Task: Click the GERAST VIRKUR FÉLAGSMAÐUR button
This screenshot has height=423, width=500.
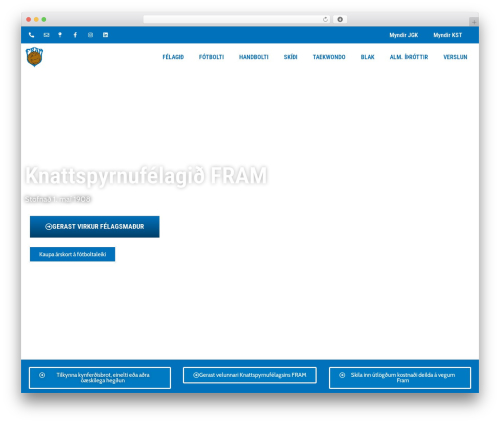Action: (x=95, y=227)
